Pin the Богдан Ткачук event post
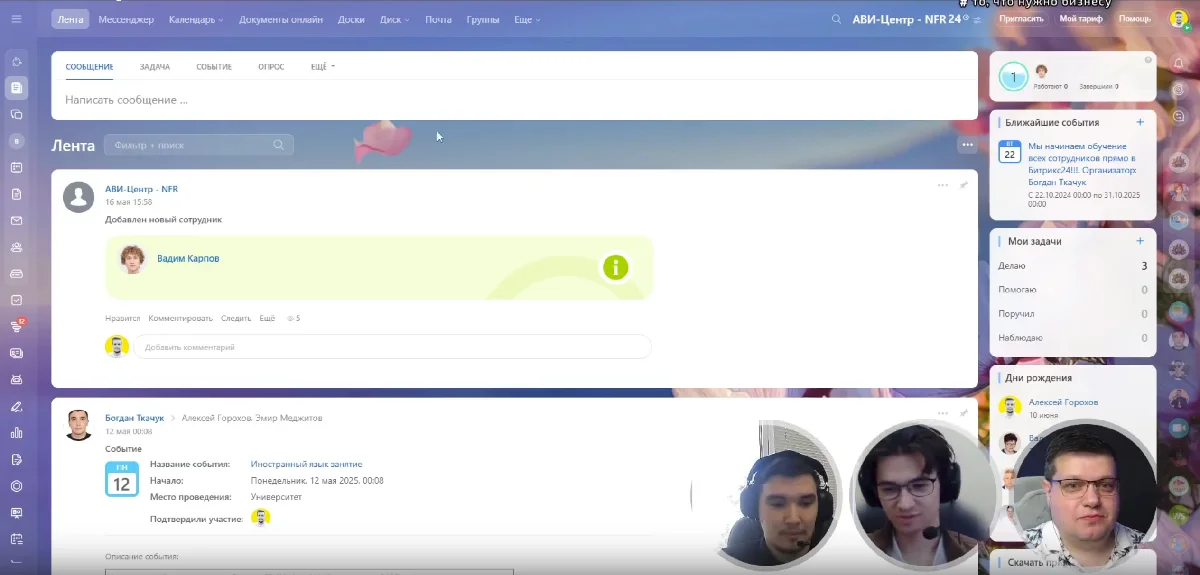 tap(964, 413)
